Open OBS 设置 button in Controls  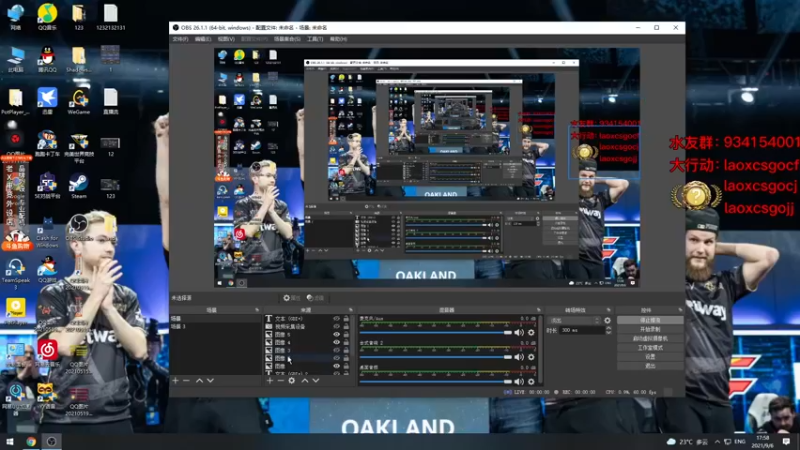click(x=650, y=357)
